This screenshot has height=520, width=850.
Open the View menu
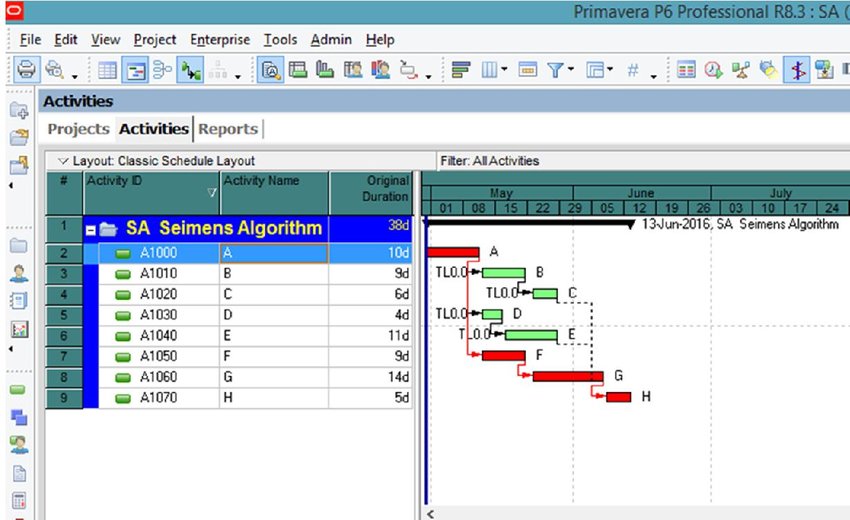click(x=105, y=40)
